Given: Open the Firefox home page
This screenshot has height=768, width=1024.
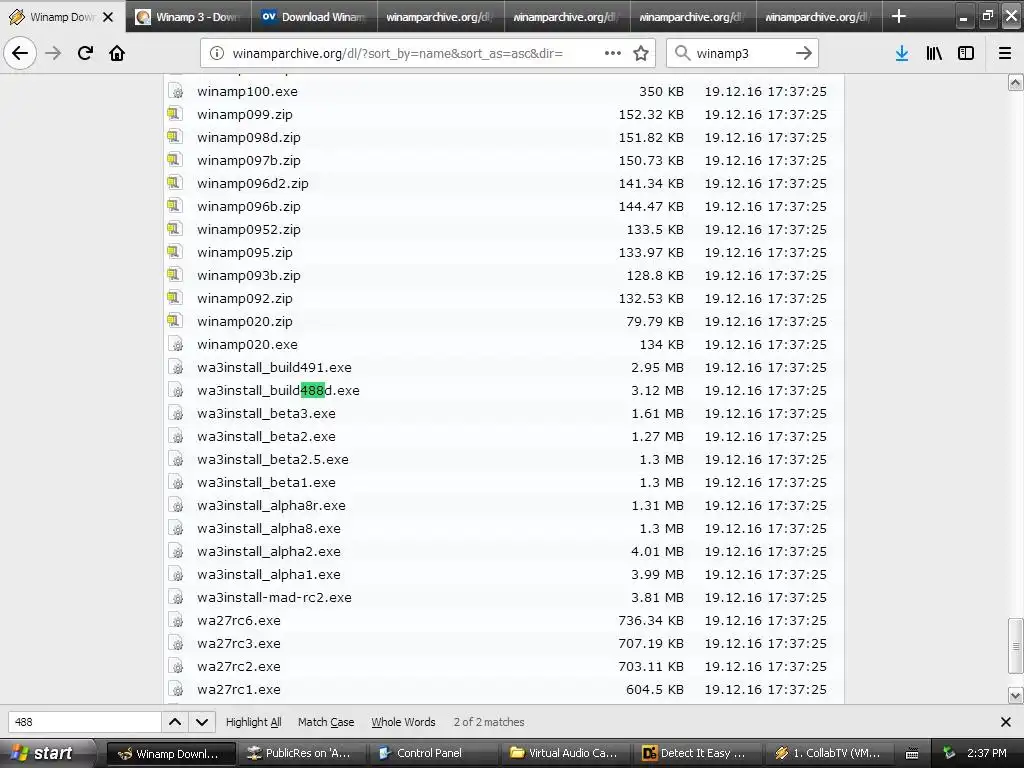Looking at the screenshot, I should [x=117, y=53].
